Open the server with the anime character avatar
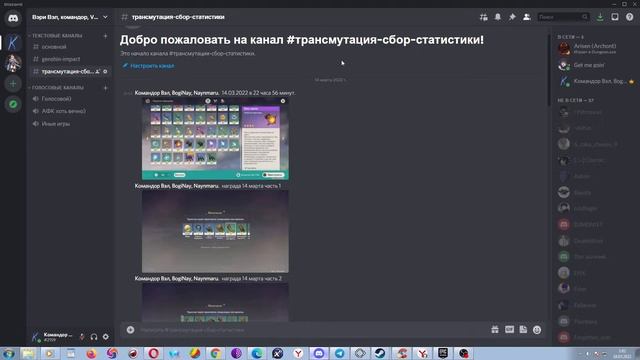 click(13, 63)
